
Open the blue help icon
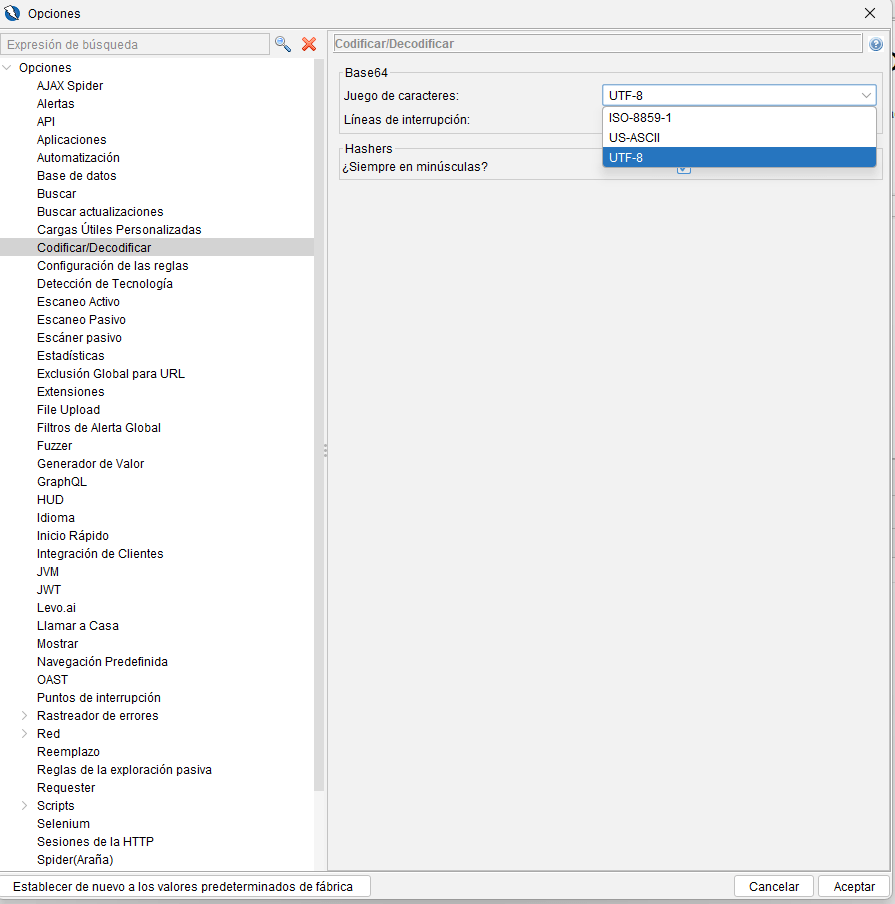click(x=876, y=44)
